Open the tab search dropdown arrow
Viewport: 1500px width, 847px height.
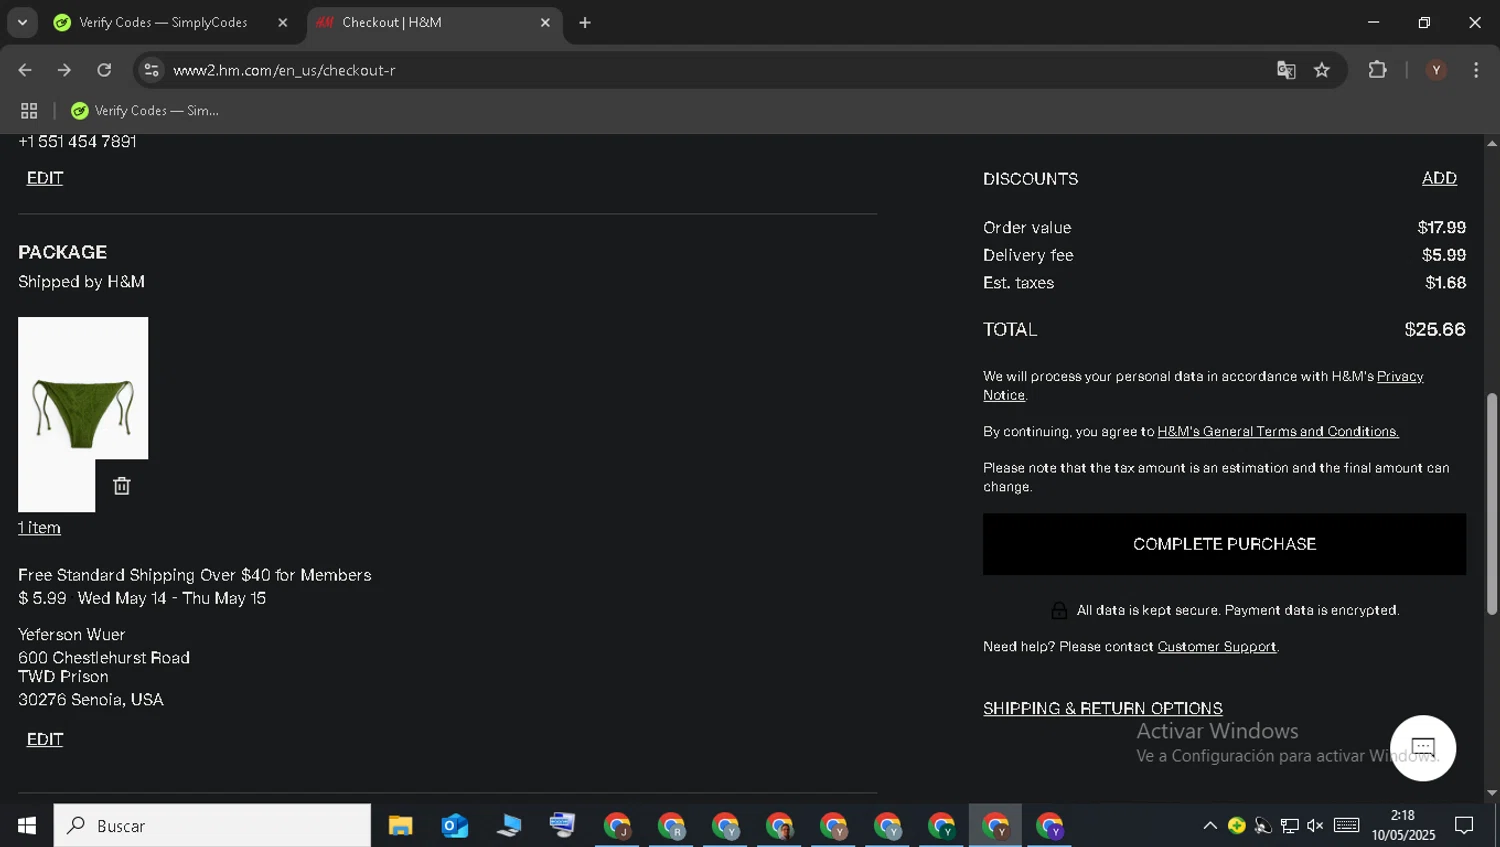coord(21,22)
